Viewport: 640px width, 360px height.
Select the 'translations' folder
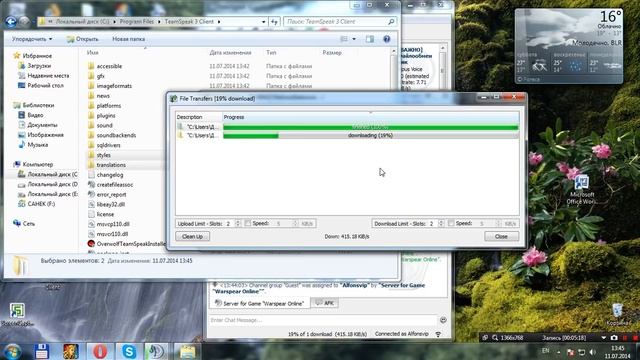coord(111,165)
